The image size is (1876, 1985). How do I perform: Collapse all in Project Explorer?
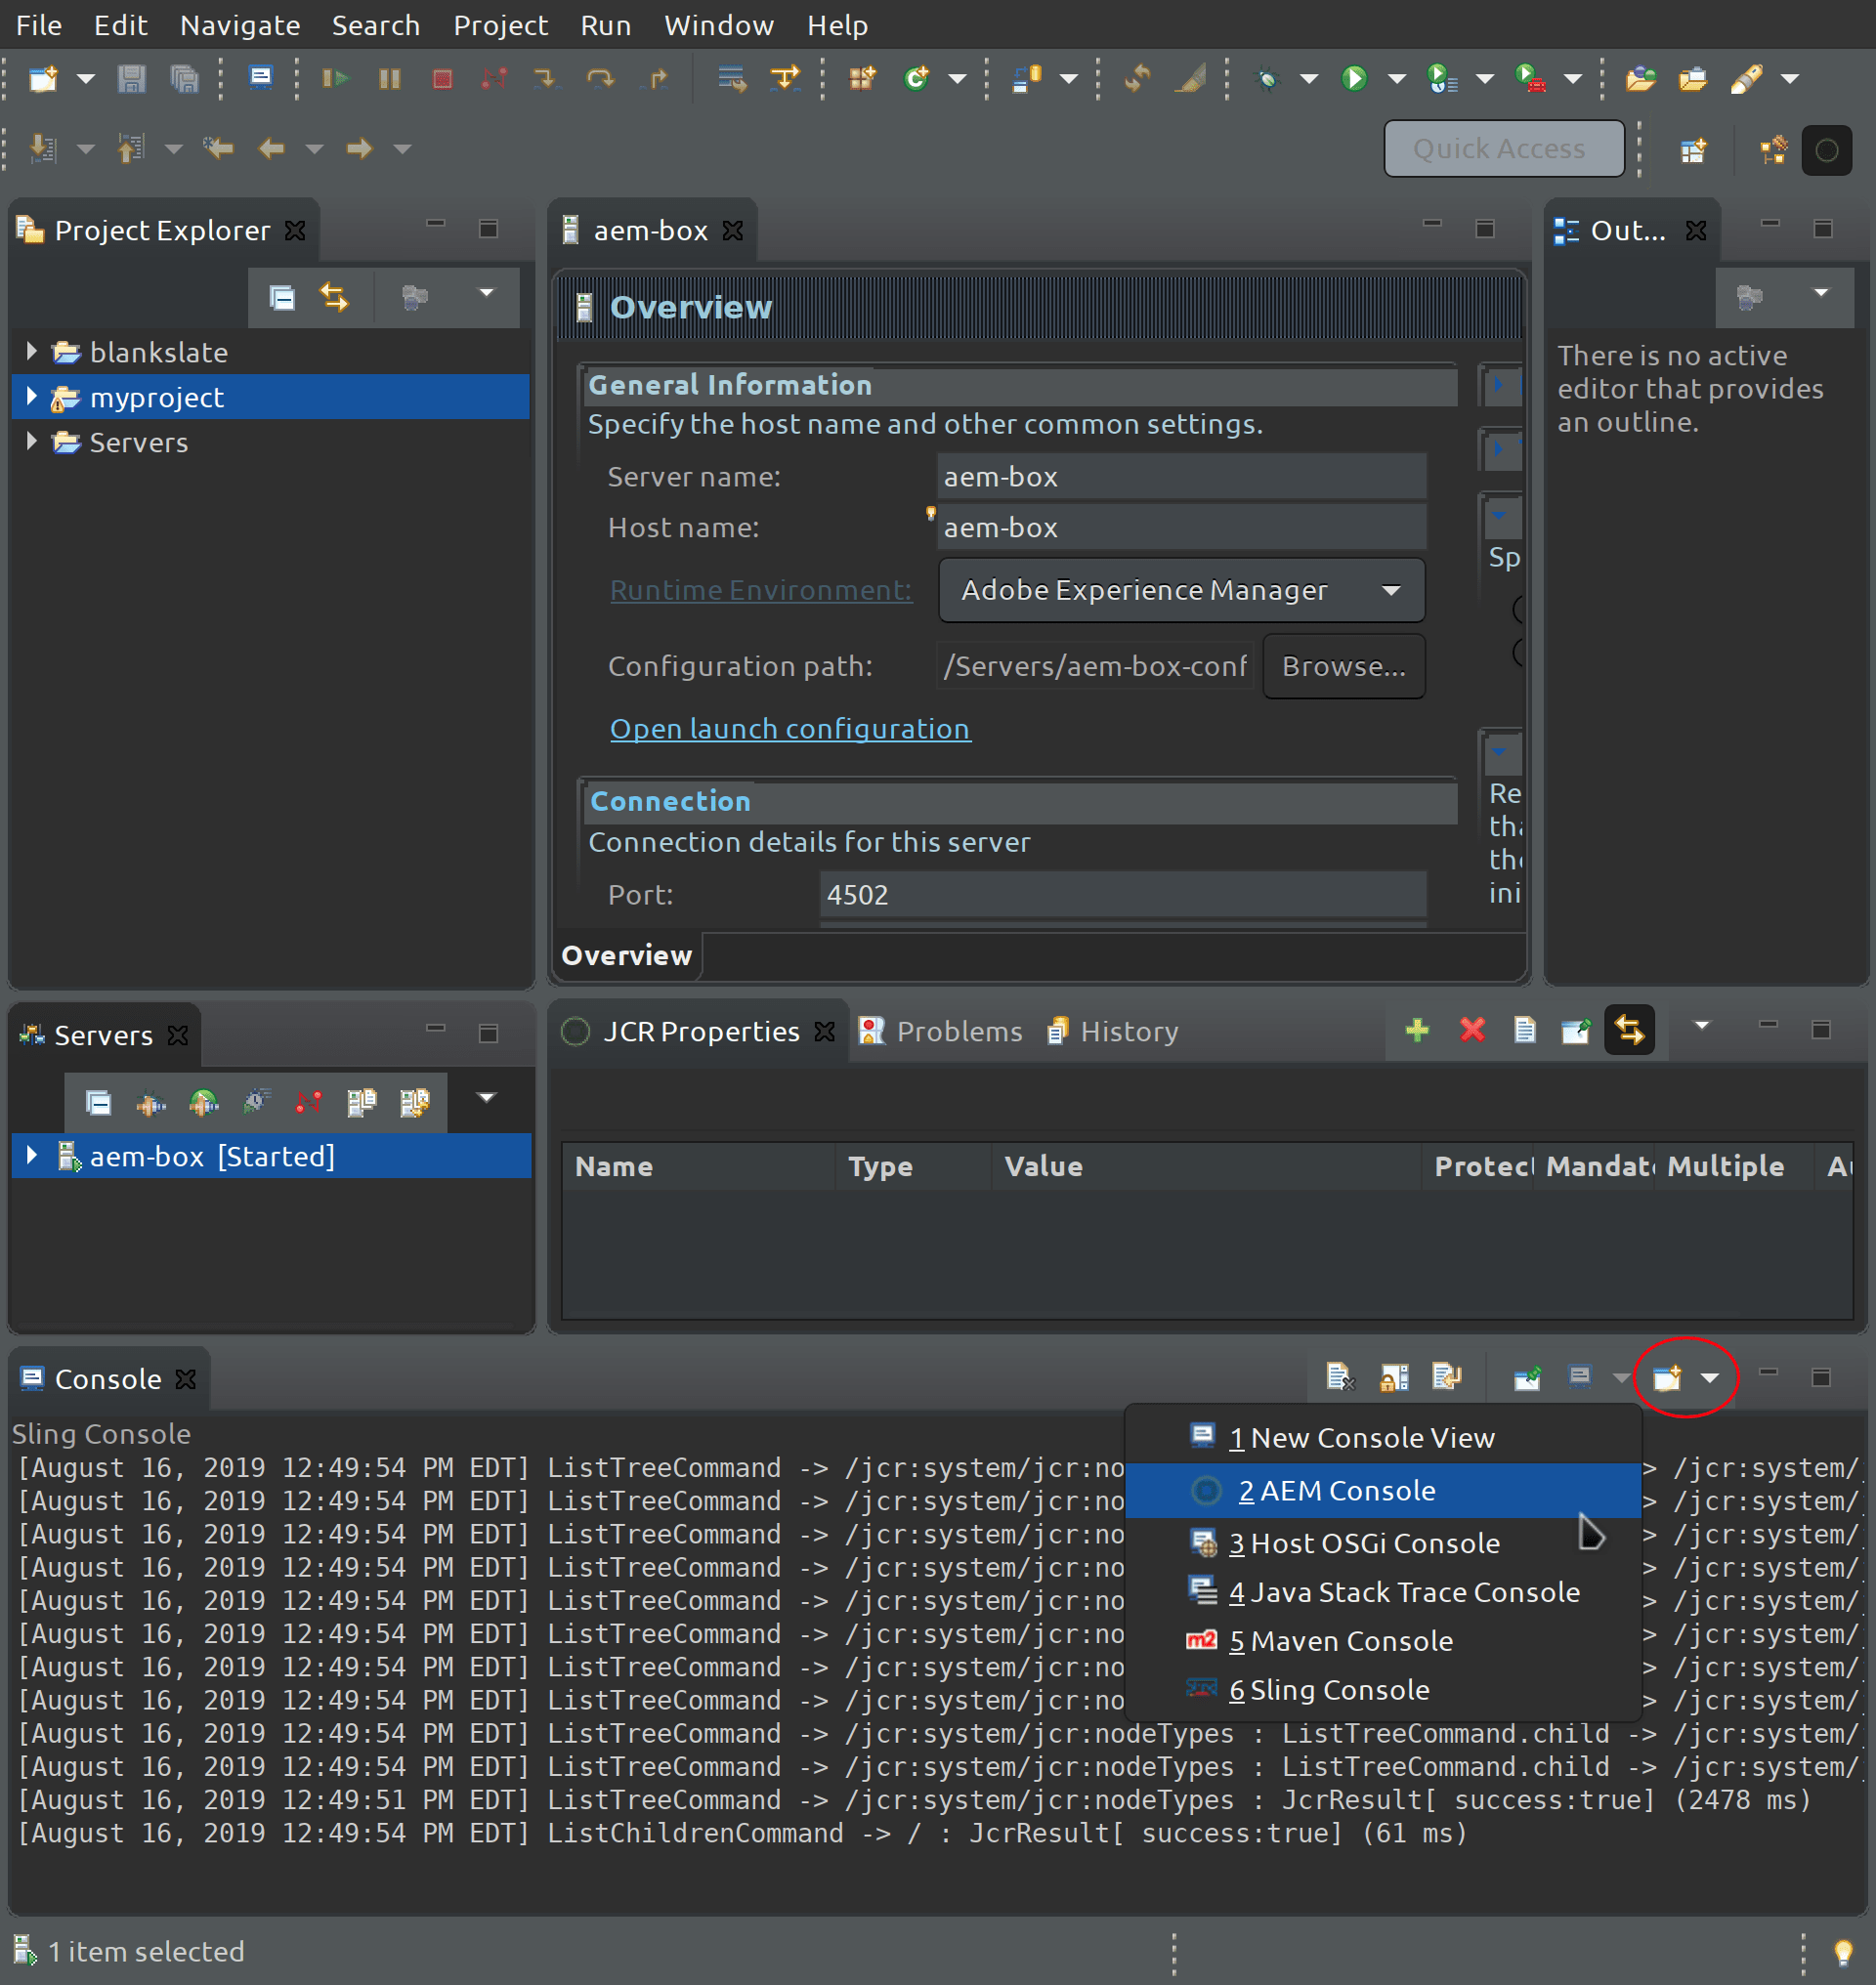[x=282, y=297]
